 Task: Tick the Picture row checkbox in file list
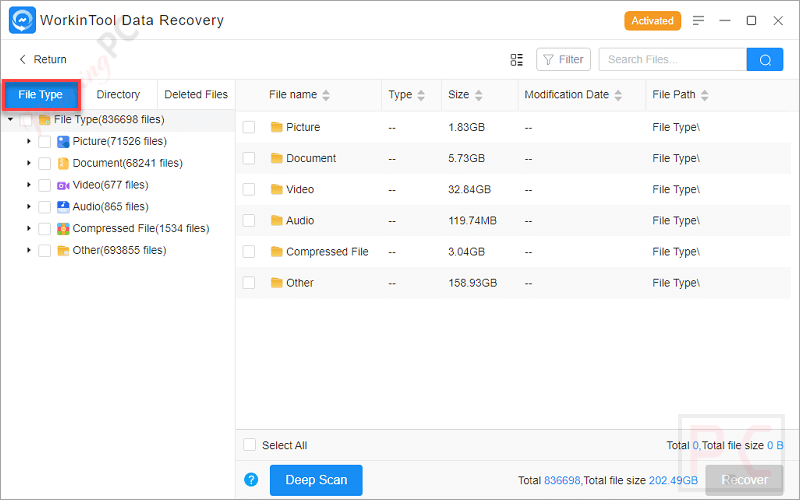point(248,127)
